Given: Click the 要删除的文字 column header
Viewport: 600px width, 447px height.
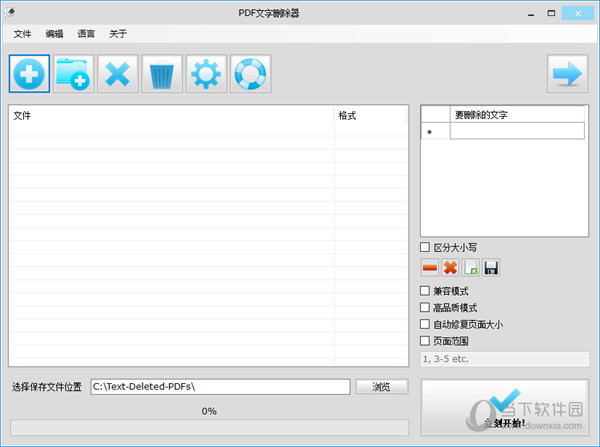Looking at the screenshot, I should coord(517,114).
